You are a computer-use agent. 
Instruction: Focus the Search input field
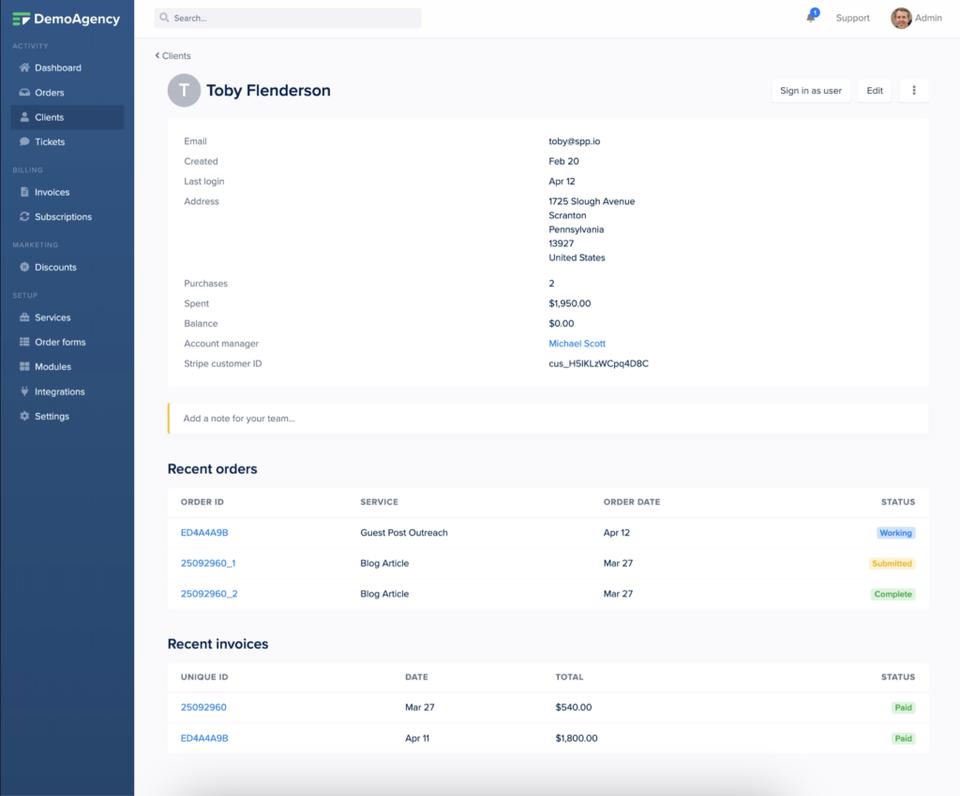coord(288,18)
